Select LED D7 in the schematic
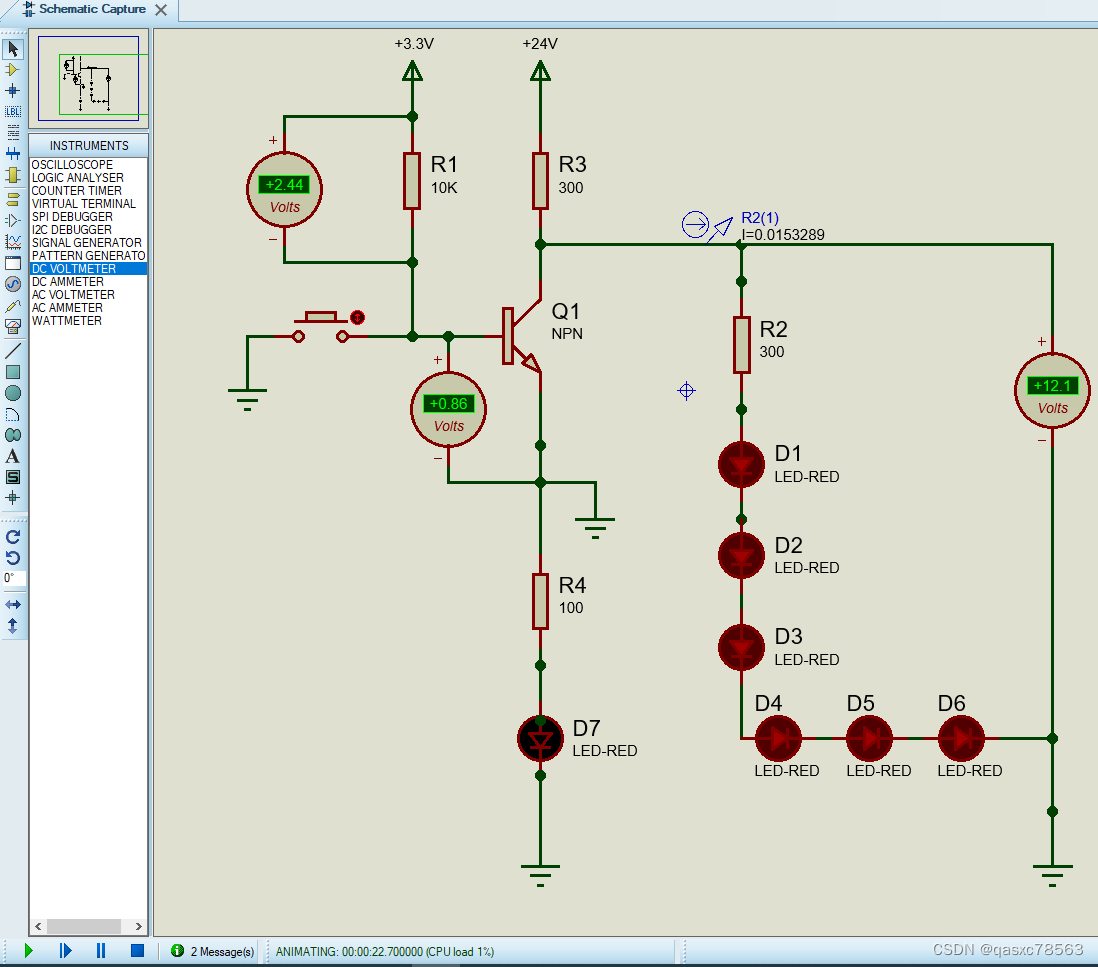Image resolution: width=1098 pixels, height=967 pixels. (x=540, y=739)
